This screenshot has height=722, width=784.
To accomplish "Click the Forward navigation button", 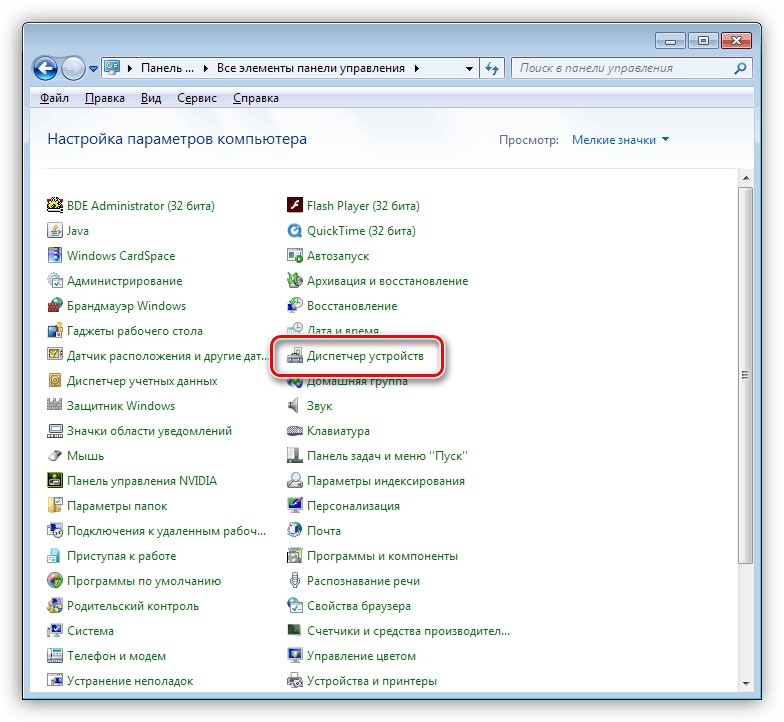I will coord(74,68).
